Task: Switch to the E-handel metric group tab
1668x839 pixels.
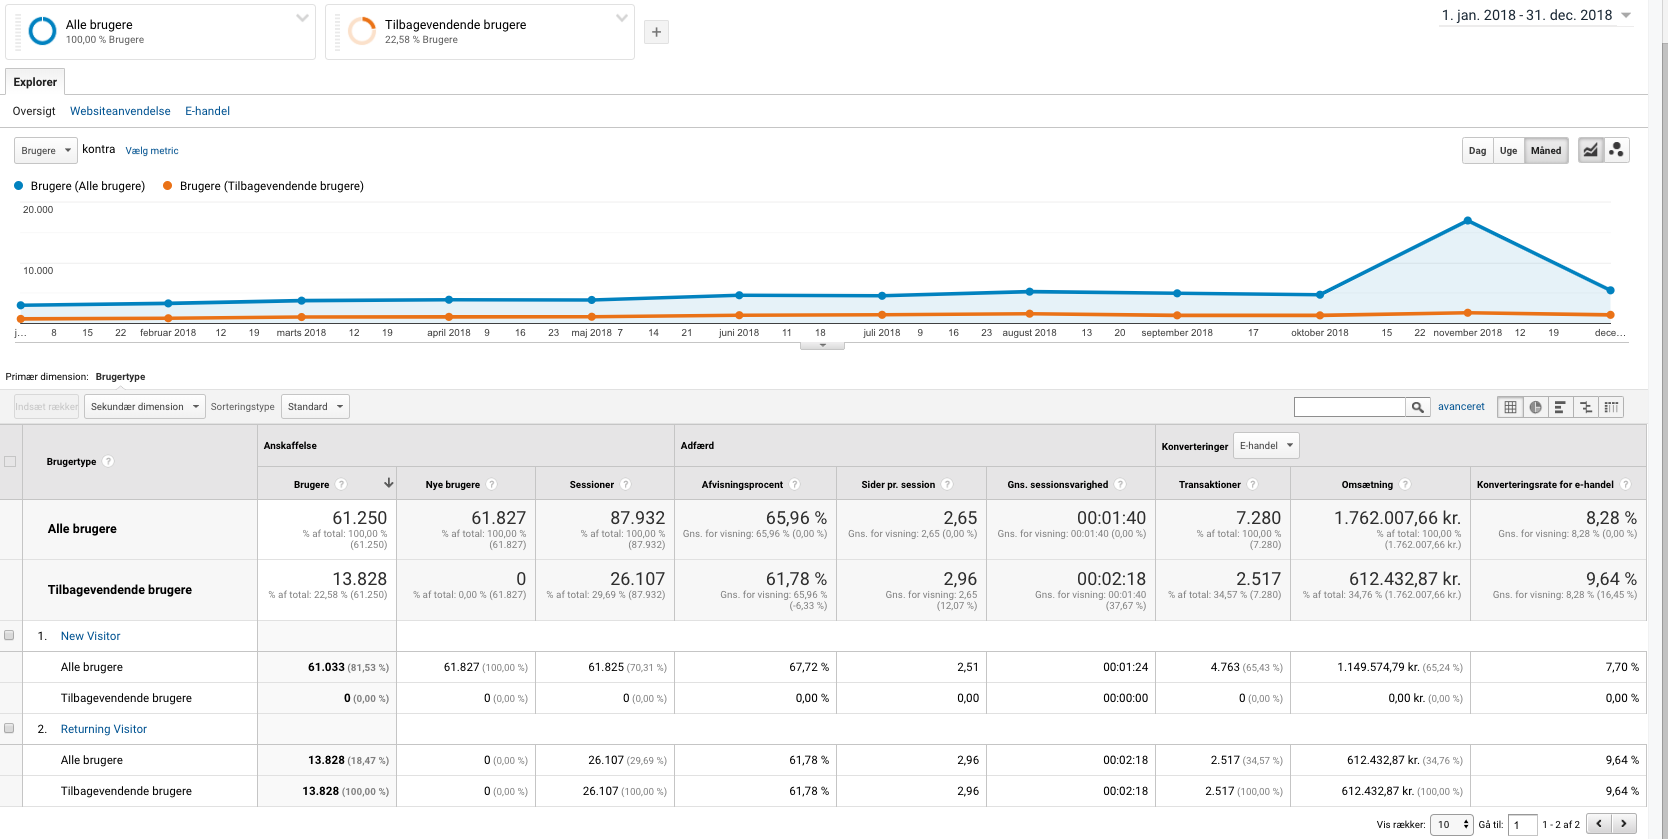Action: pos(207,111)
